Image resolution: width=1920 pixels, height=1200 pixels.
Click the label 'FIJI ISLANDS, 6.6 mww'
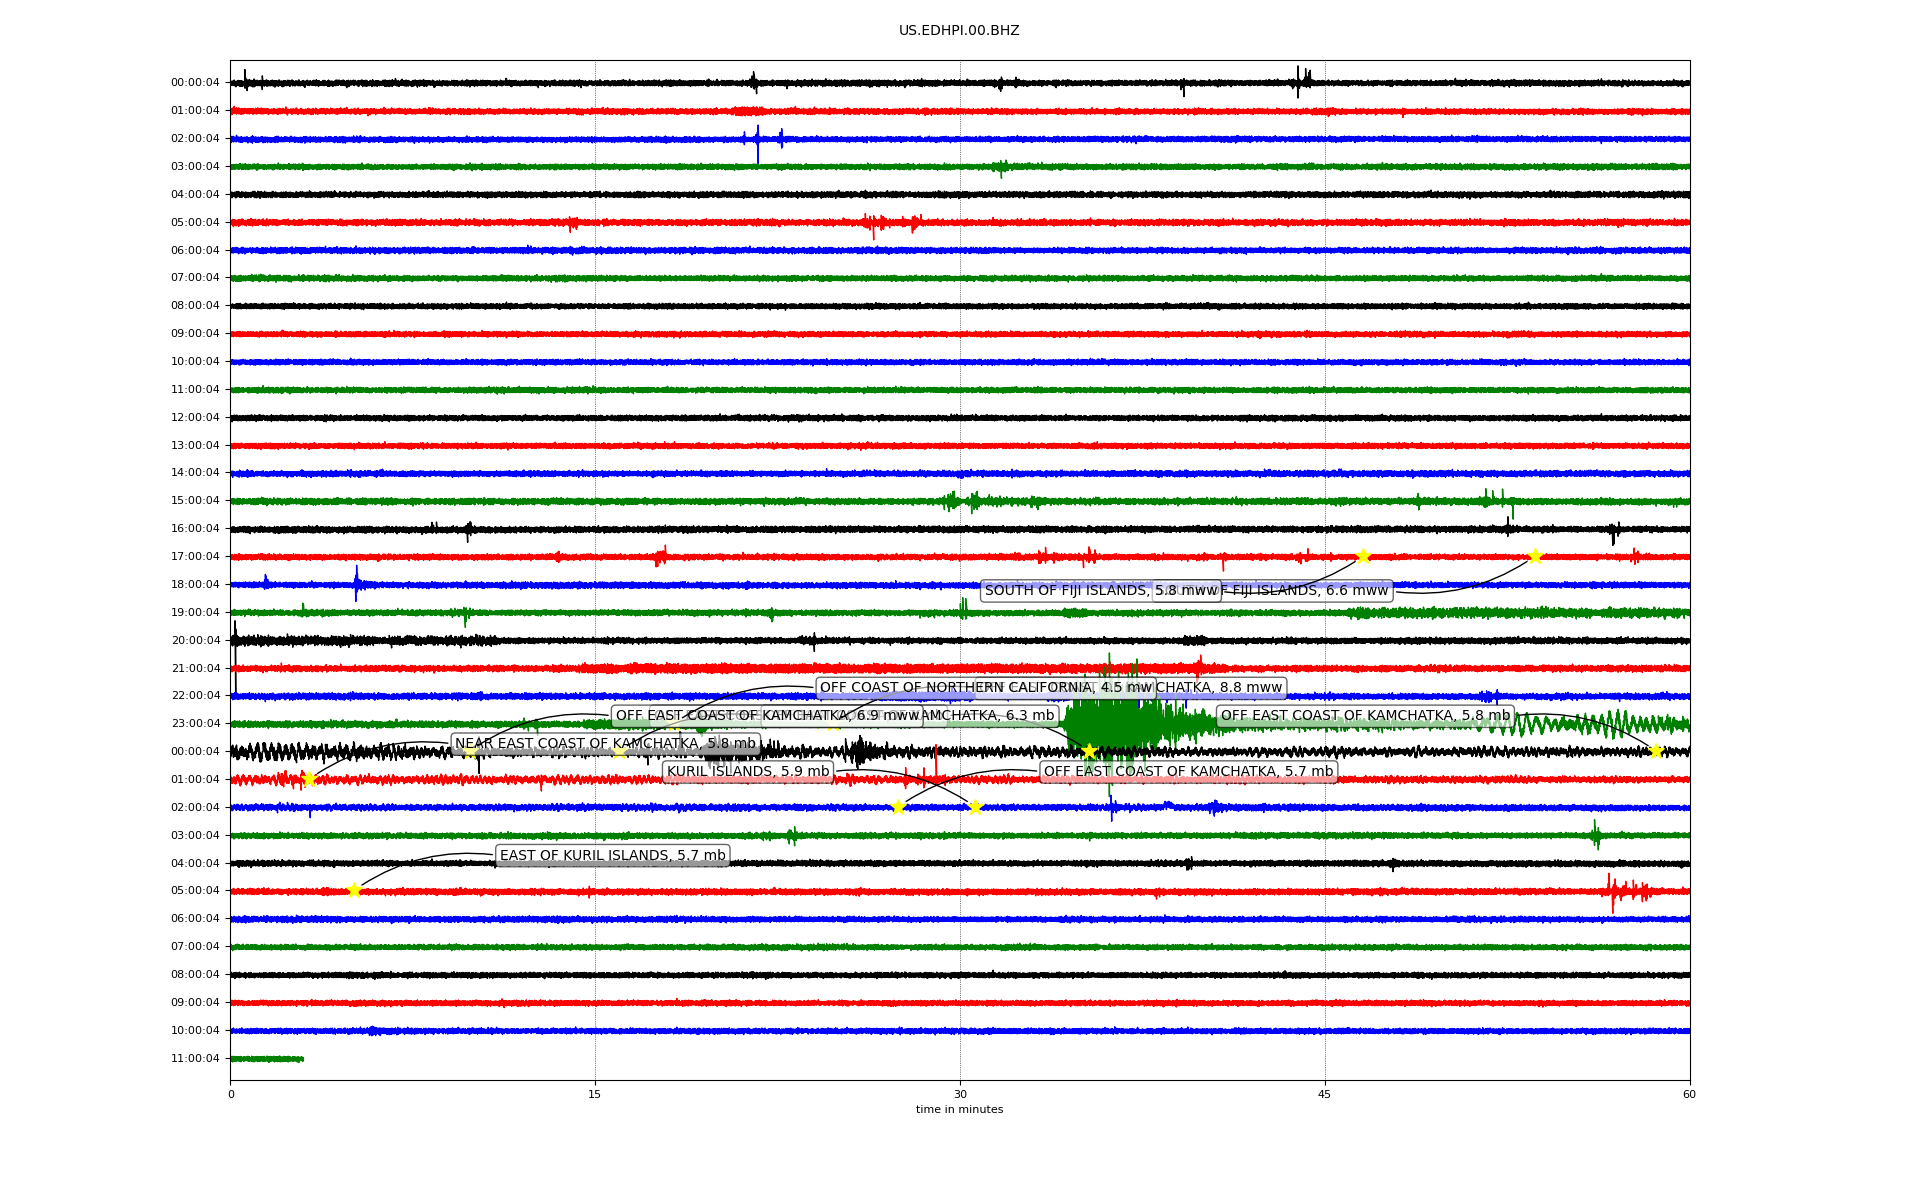tap(1310, 591)
